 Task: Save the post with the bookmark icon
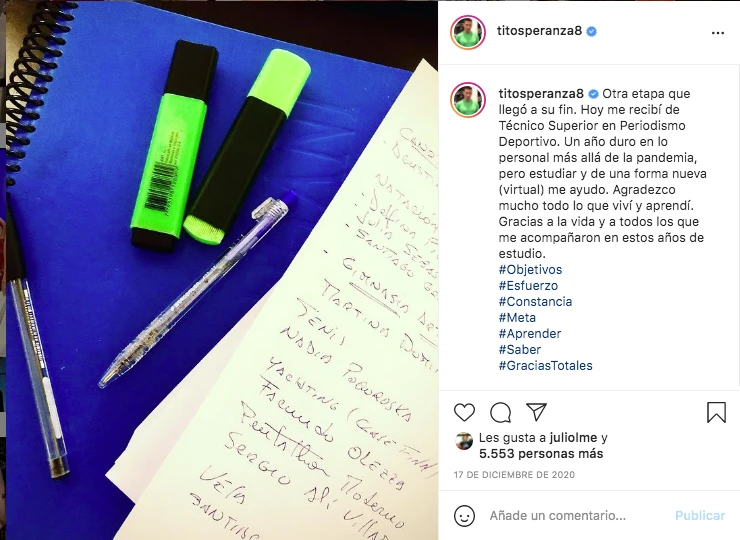(716, 412)
